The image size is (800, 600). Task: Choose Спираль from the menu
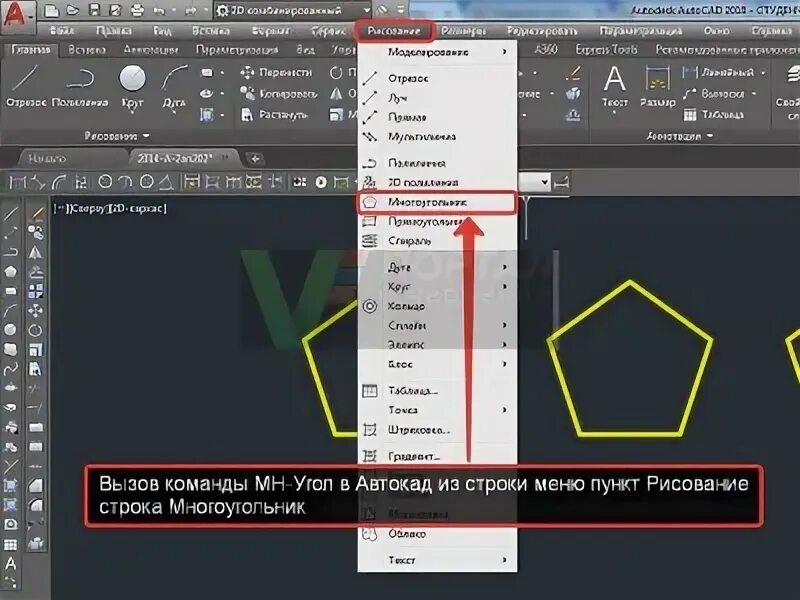click(438, 241)
